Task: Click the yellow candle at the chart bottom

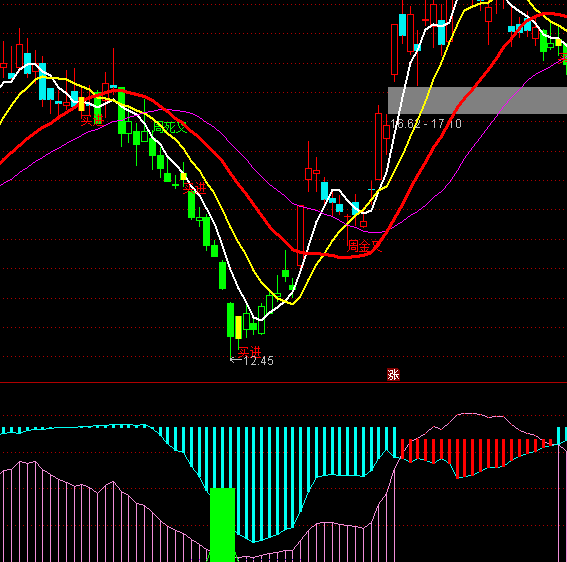Action: pyautogui.click(x=238, y=328)
